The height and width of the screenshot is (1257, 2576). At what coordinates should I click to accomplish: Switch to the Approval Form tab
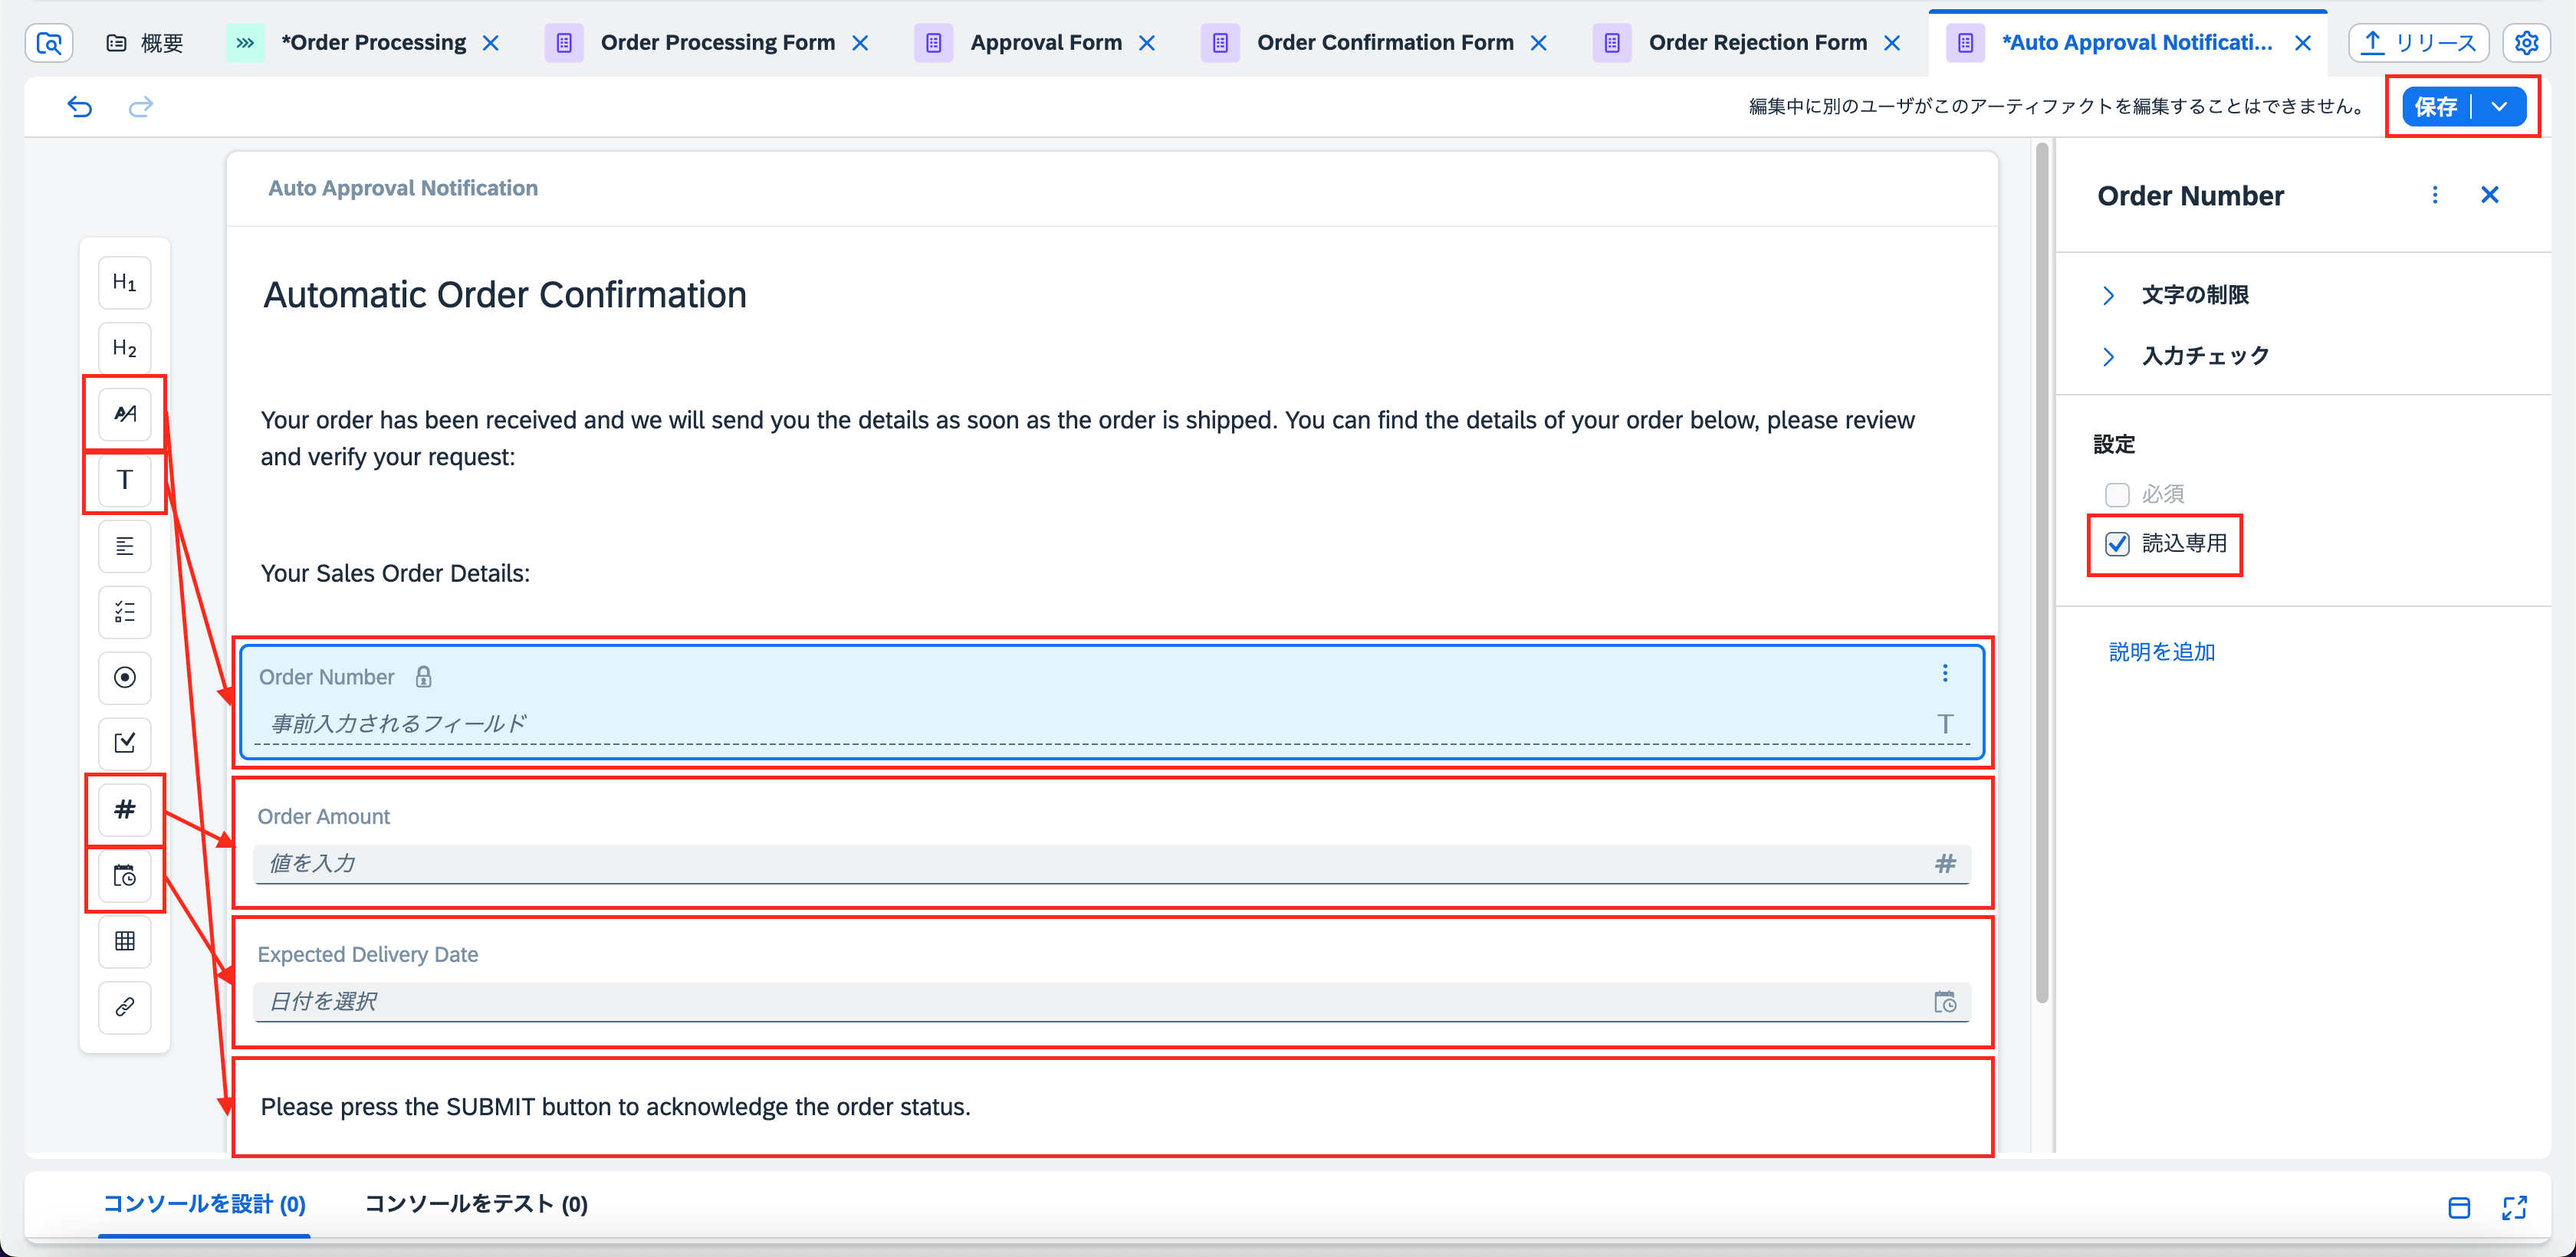1044,43
